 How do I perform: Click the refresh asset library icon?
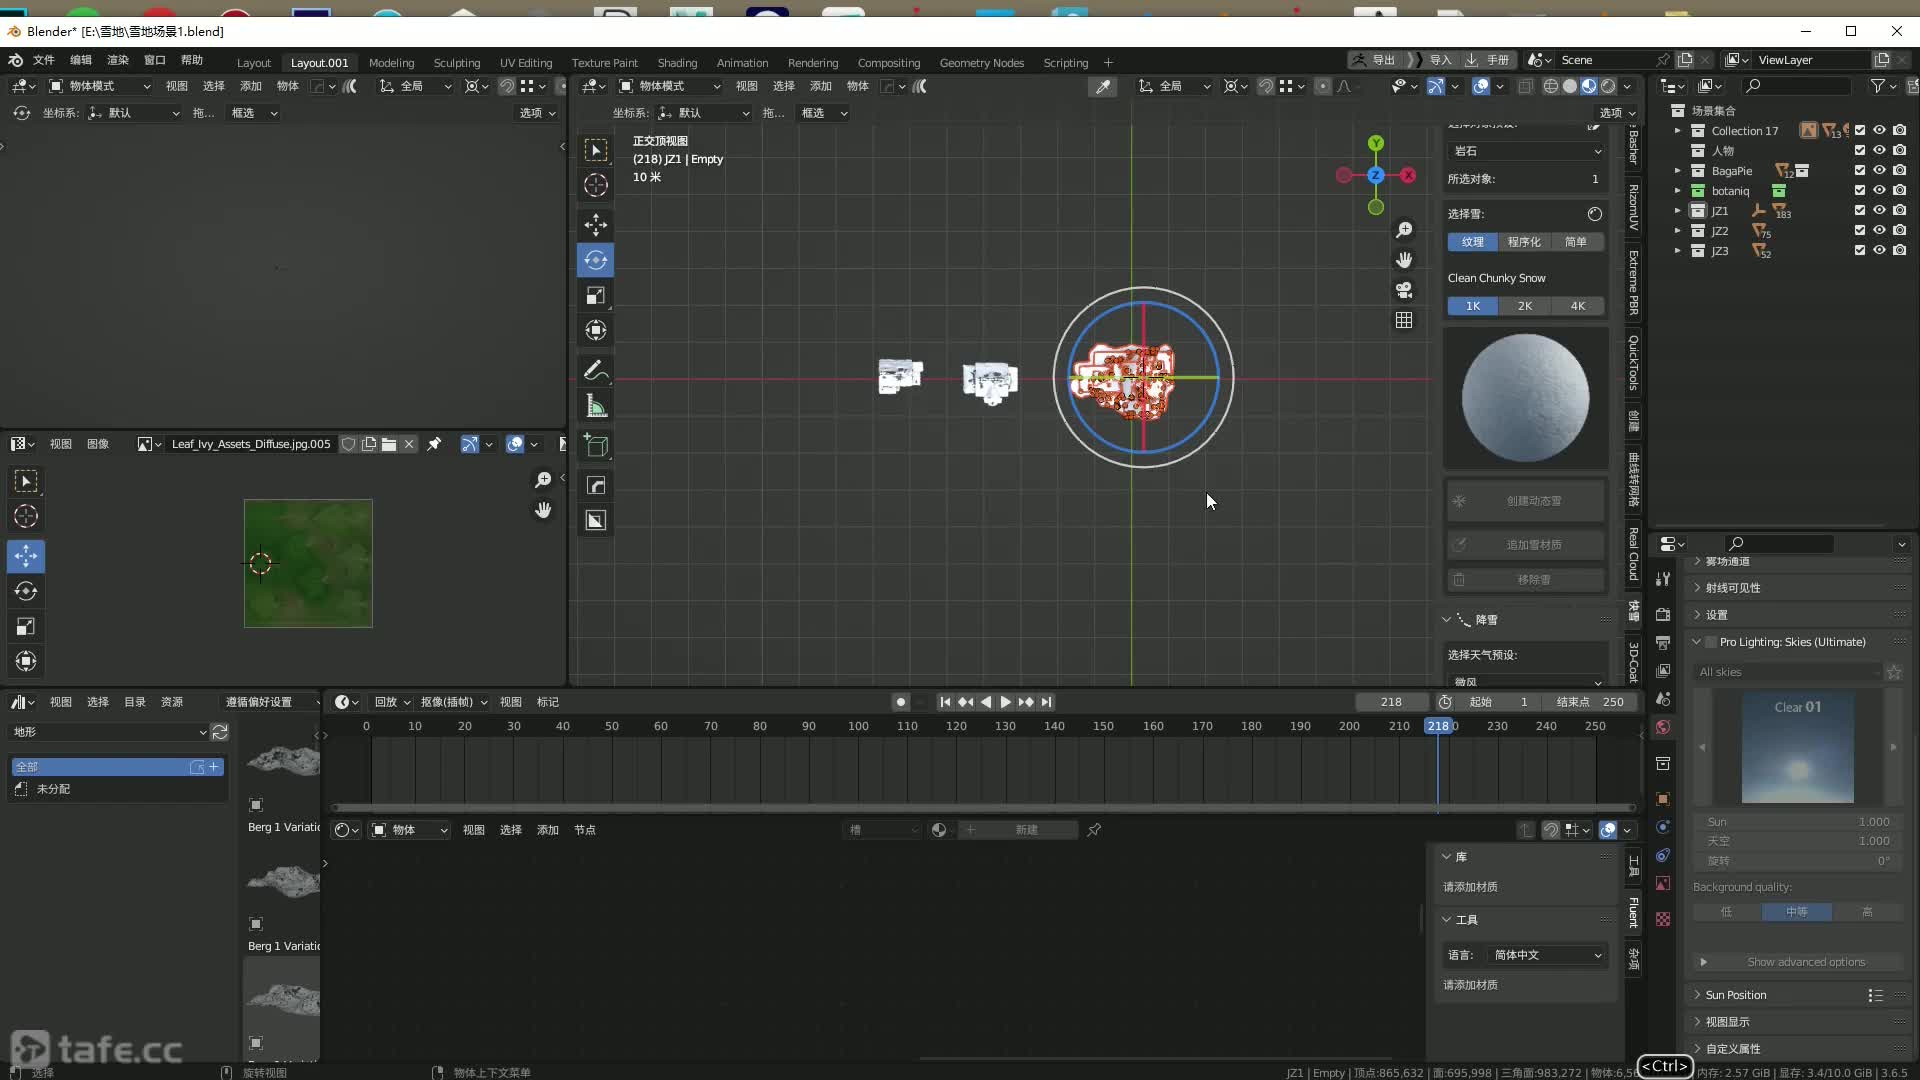220,732
